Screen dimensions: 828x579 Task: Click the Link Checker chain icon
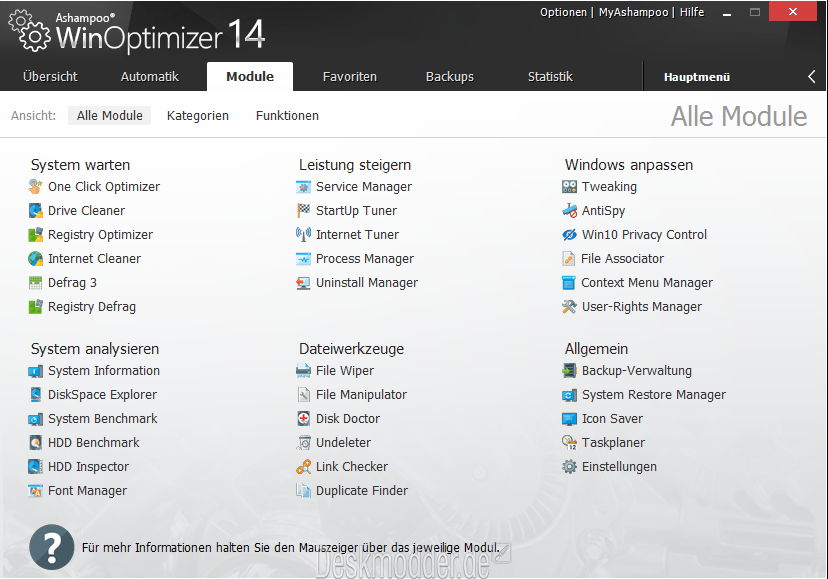pos(303,466)
